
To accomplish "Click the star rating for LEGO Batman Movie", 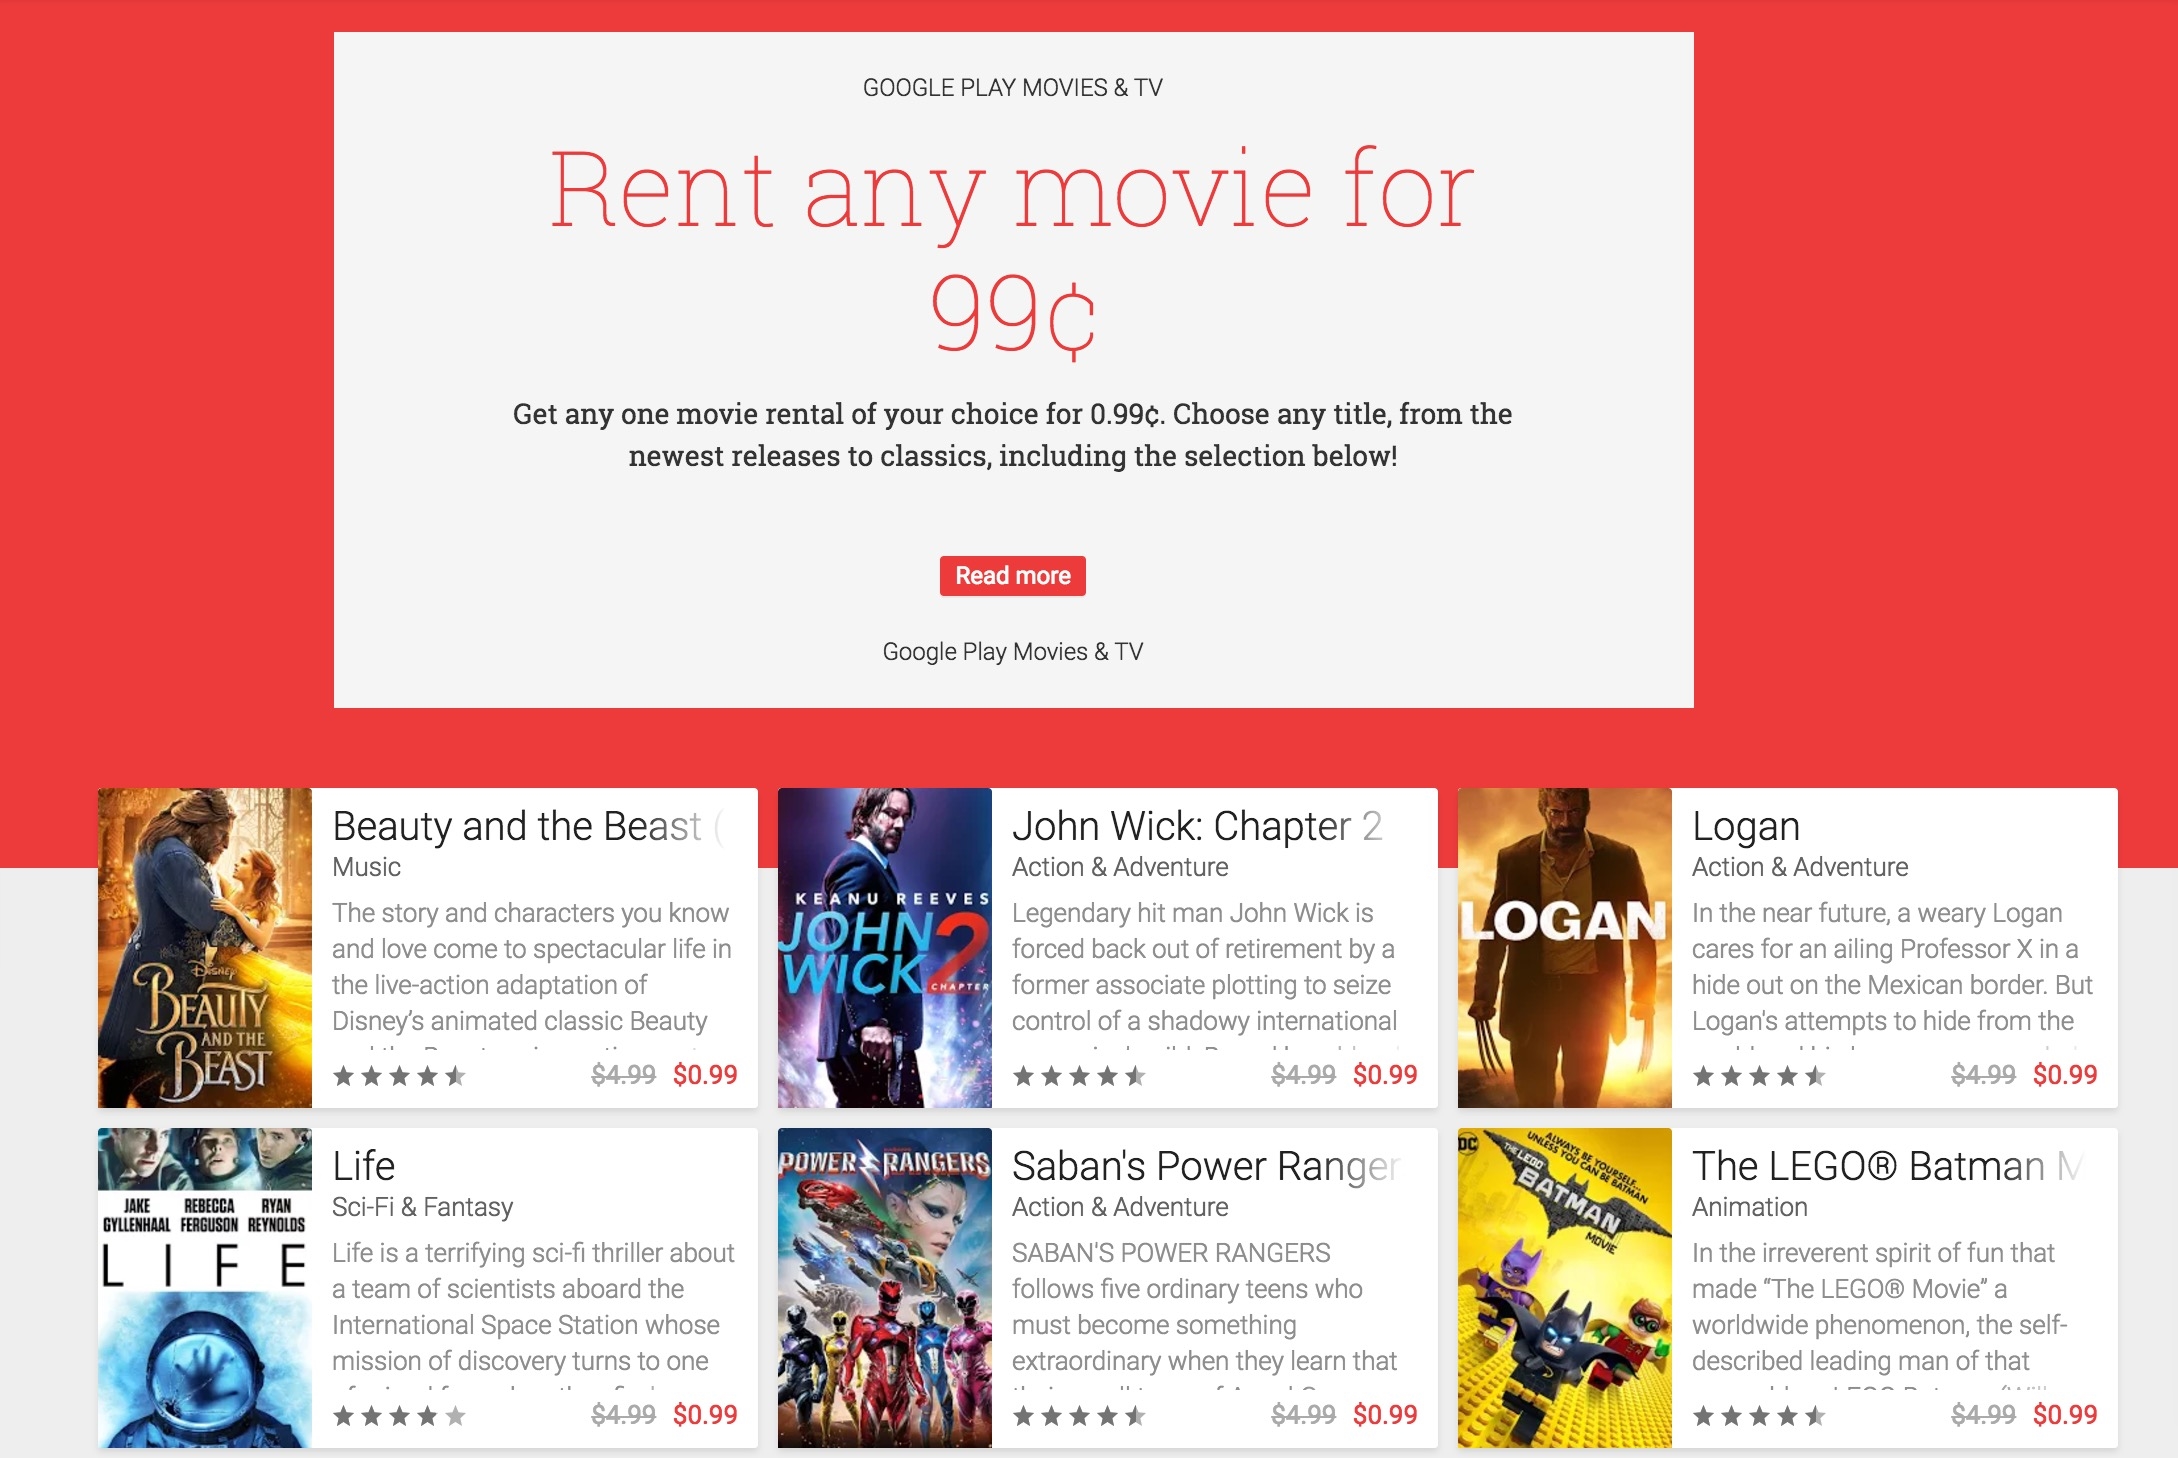I will pos(1760,1416).
